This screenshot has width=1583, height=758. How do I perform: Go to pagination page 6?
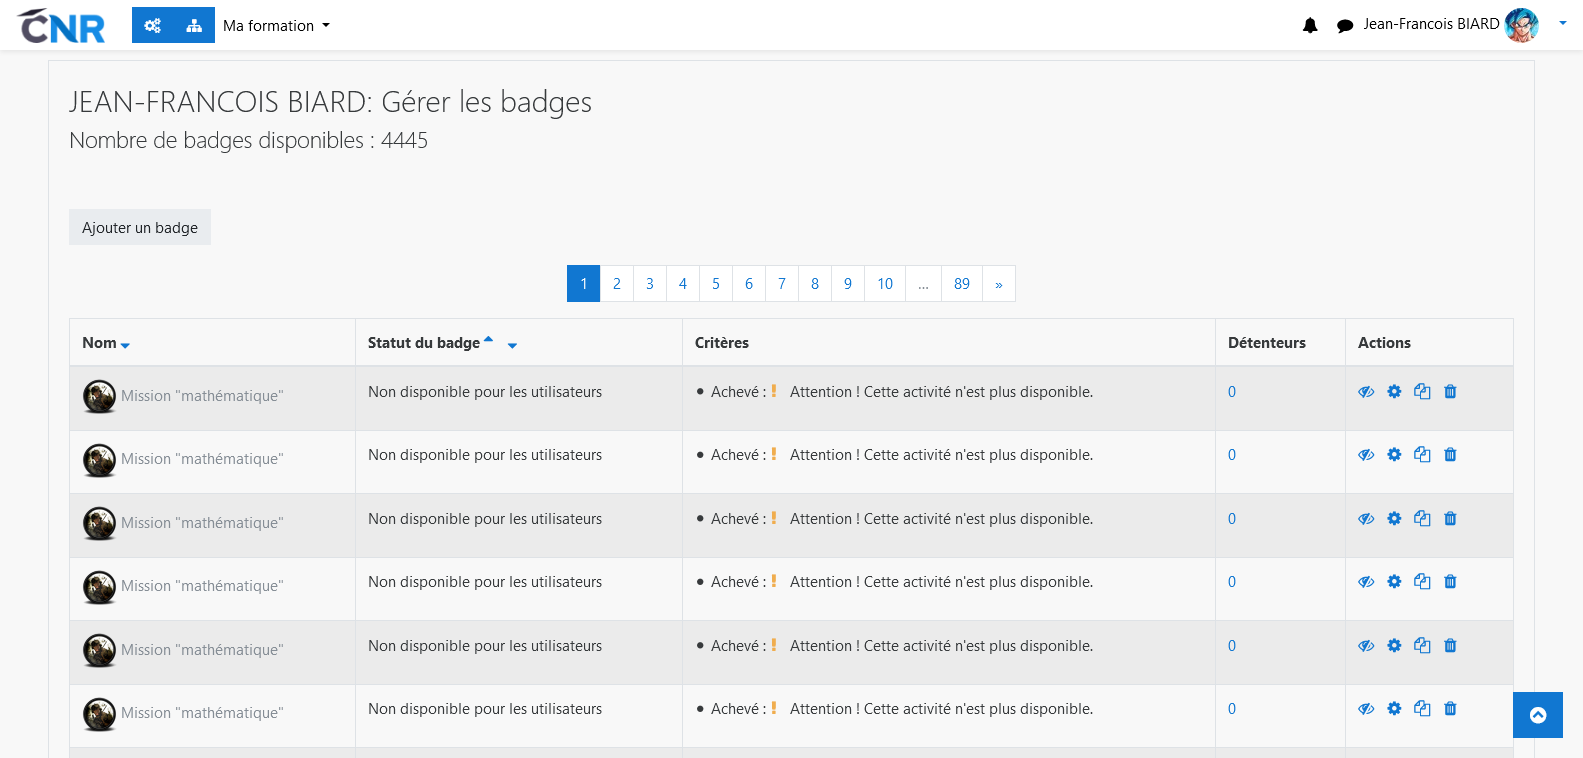(749, 284)
